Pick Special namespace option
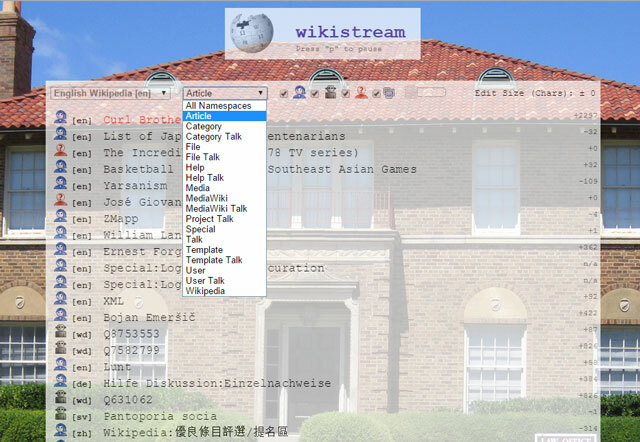 point(224,229)
